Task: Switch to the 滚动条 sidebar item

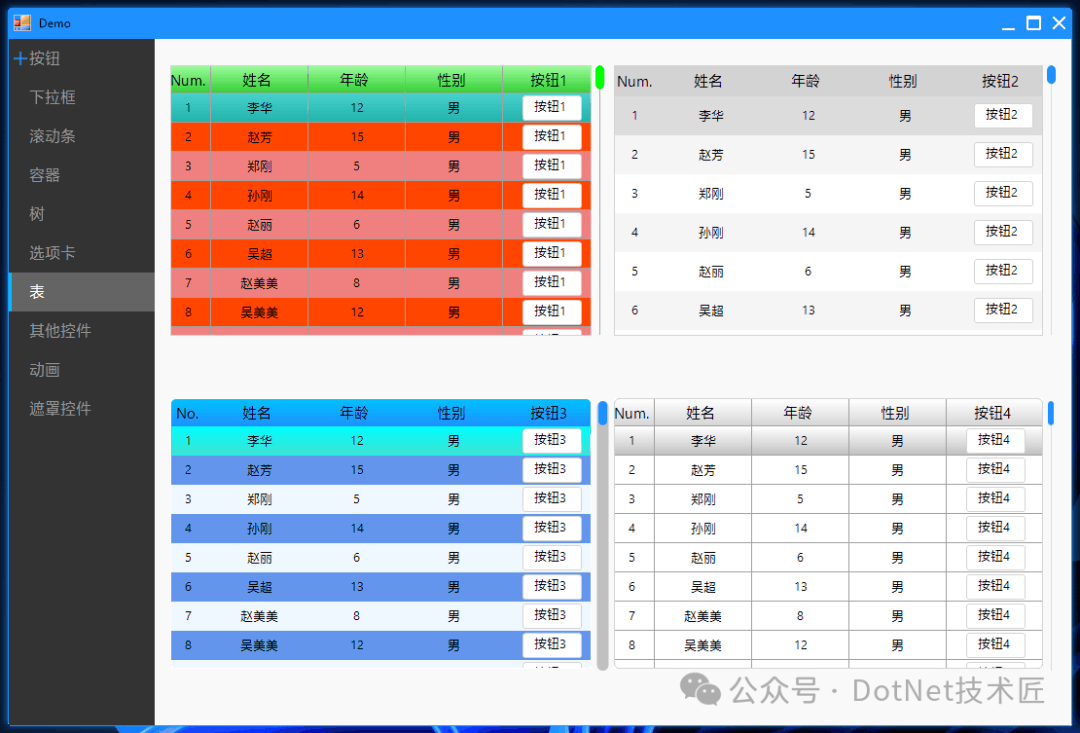Action: click(53, 137)
